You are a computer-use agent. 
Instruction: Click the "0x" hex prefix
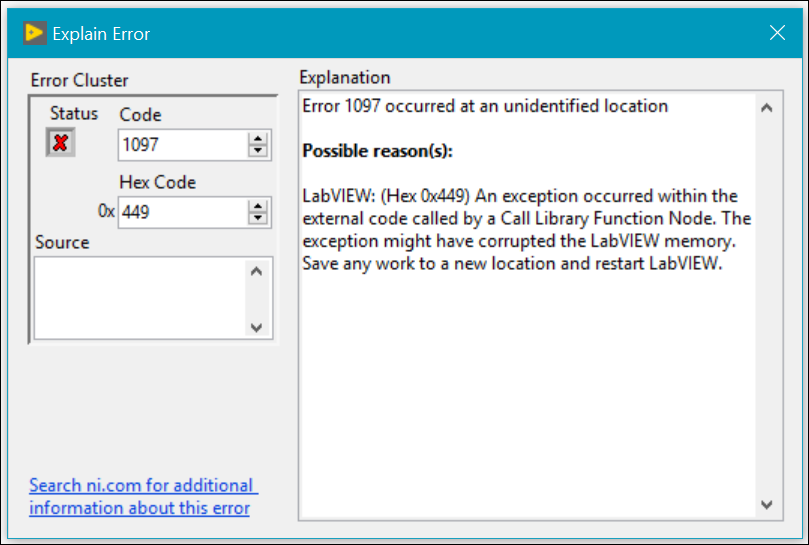click(106, 211)
